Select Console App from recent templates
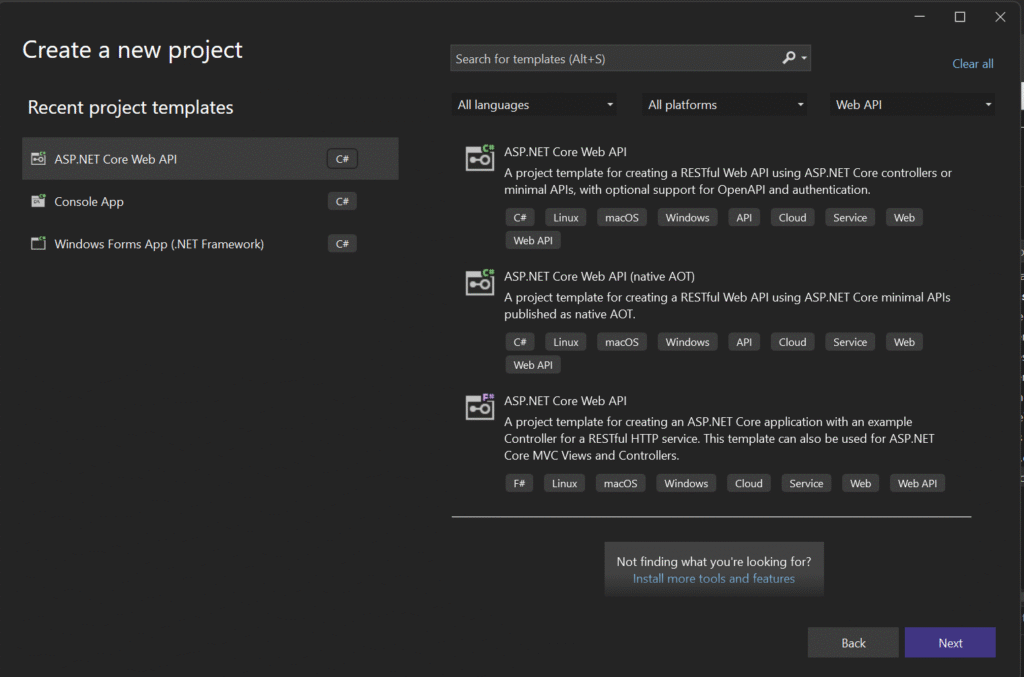The height and width of the screenshot is (677, 1024). (90, 202)
